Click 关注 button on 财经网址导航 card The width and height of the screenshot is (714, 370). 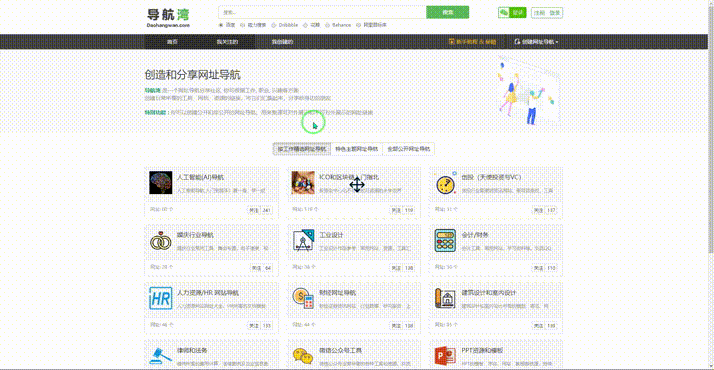coord(396,325)
